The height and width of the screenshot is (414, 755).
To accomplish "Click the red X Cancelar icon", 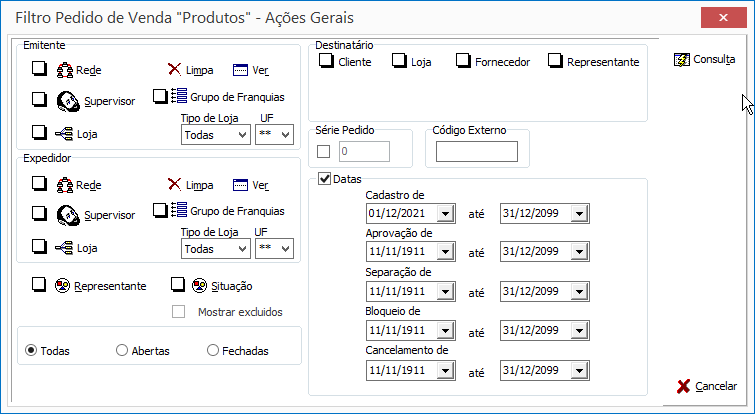I will (683, 386).
